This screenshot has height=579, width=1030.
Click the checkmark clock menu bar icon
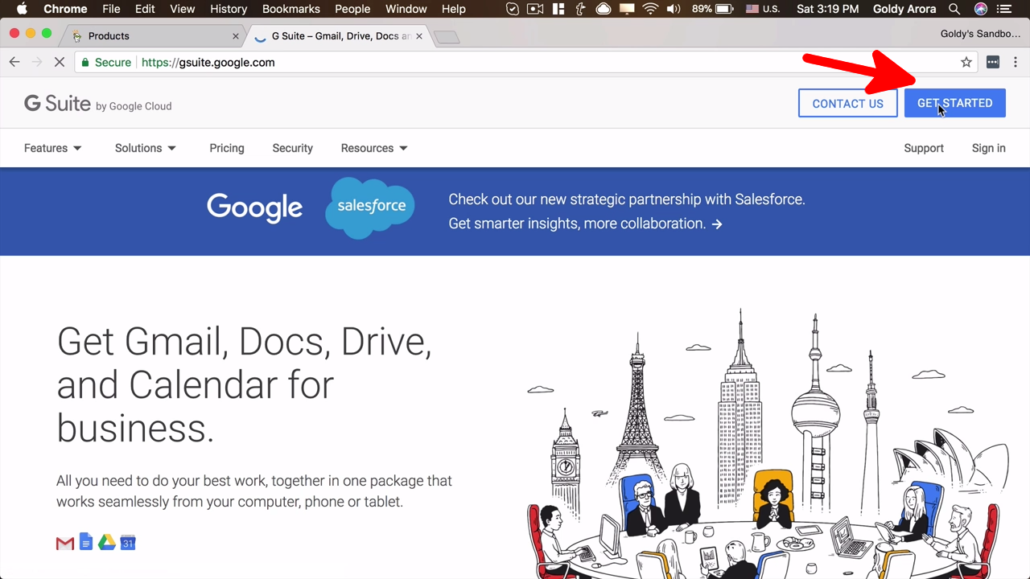tap(512, 9)
